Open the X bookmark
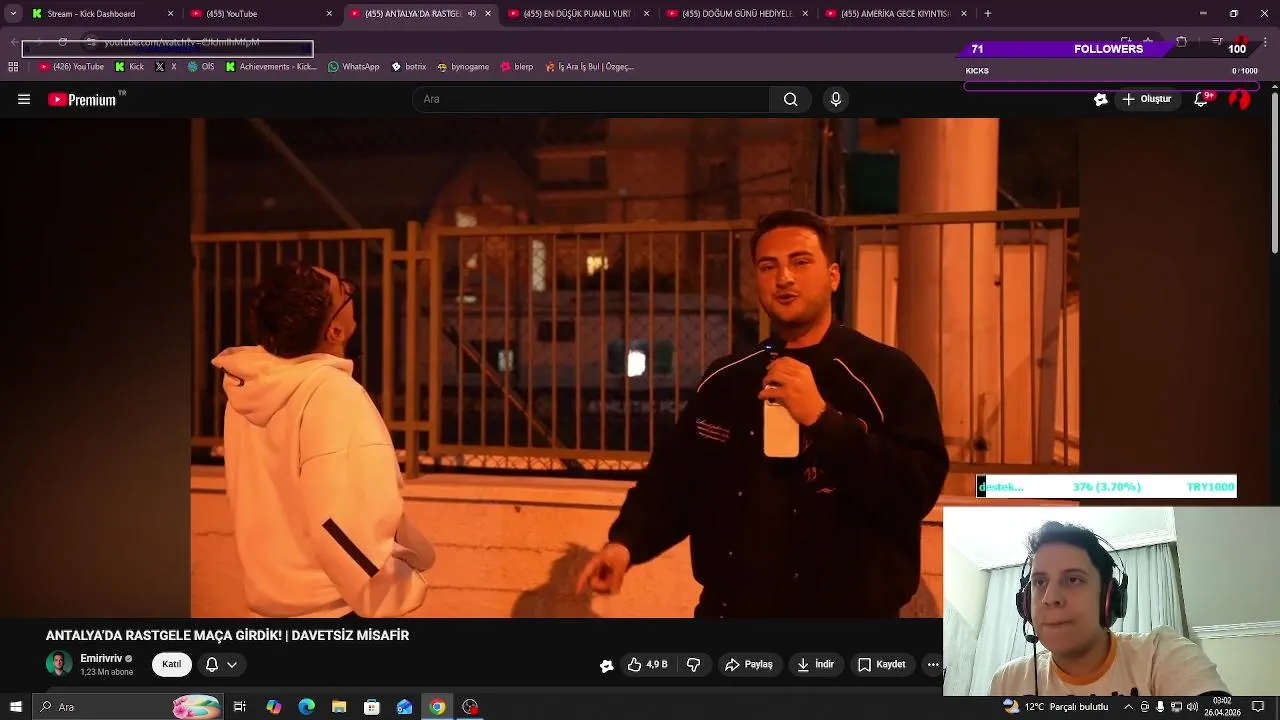Viewport: 1280px width, 720px height. coord(166,67)
